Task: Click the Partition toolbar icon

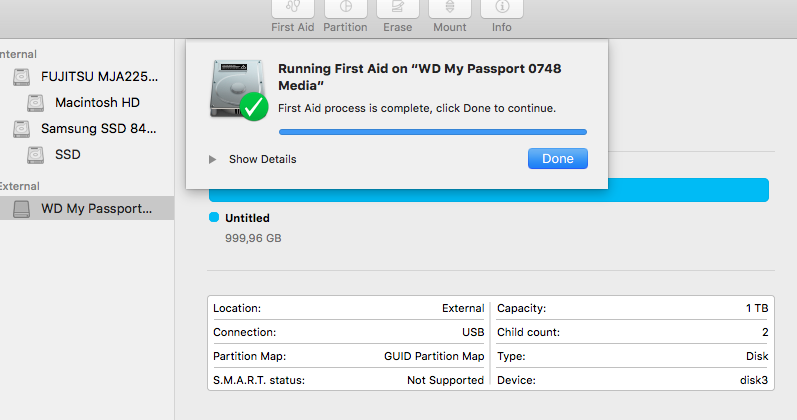Action: (345, 8)
